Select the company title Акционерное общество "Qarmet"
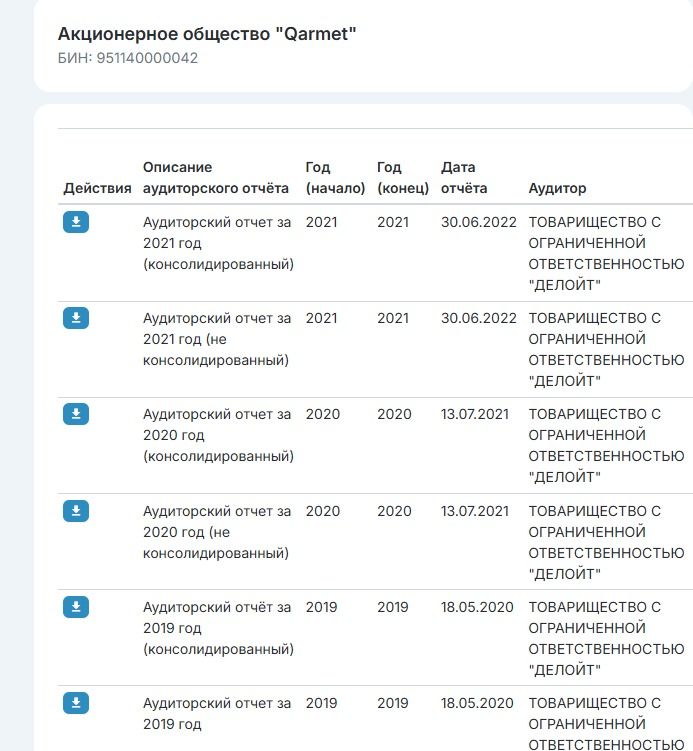The image size is (693, 751). 207,34
